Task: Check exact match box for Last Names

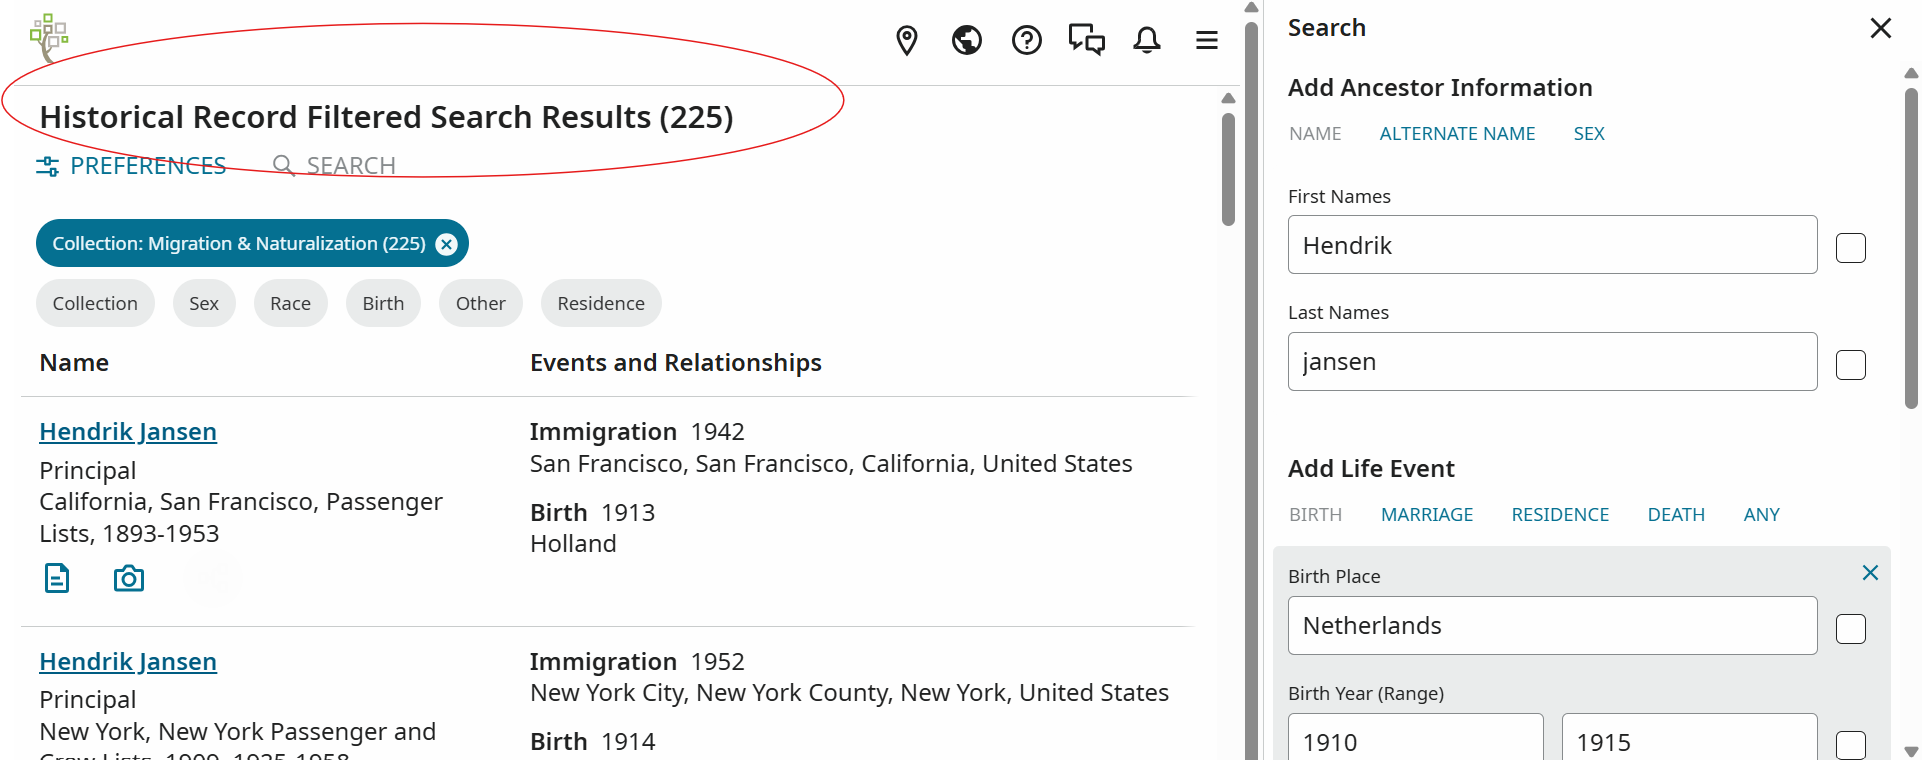Action: tap(1851, 365)
